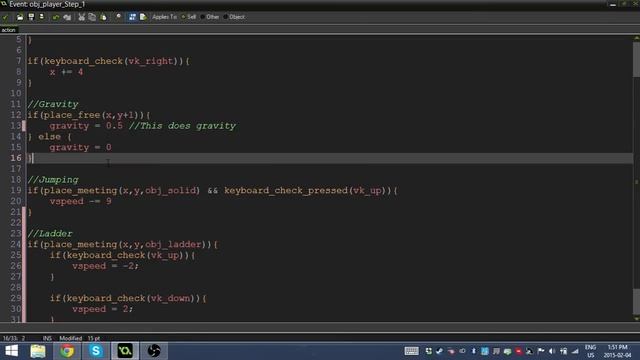The height and width of the screenshot is (360, 640).
Task: Switch to the action tab
Action: (8, 30)
